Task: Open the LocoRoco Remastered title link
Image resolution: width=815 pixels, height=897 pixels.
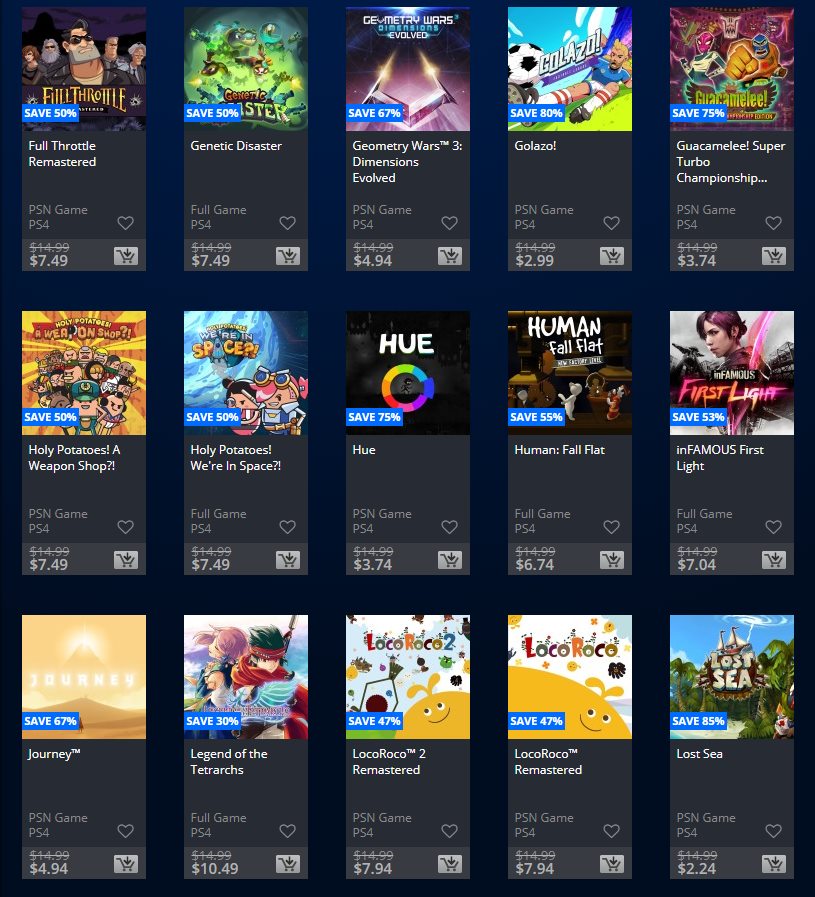Action: (548, 761)
